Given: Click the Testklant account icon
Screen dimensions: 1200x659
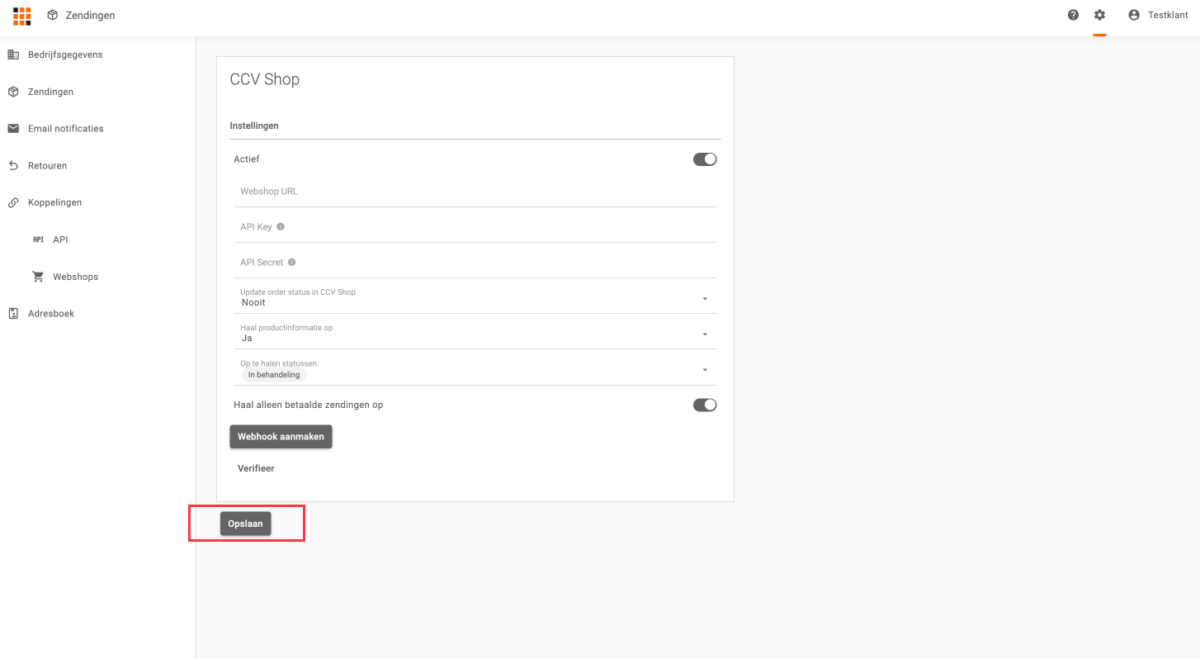Looking at the screenshot, I should pos(1134,15).
